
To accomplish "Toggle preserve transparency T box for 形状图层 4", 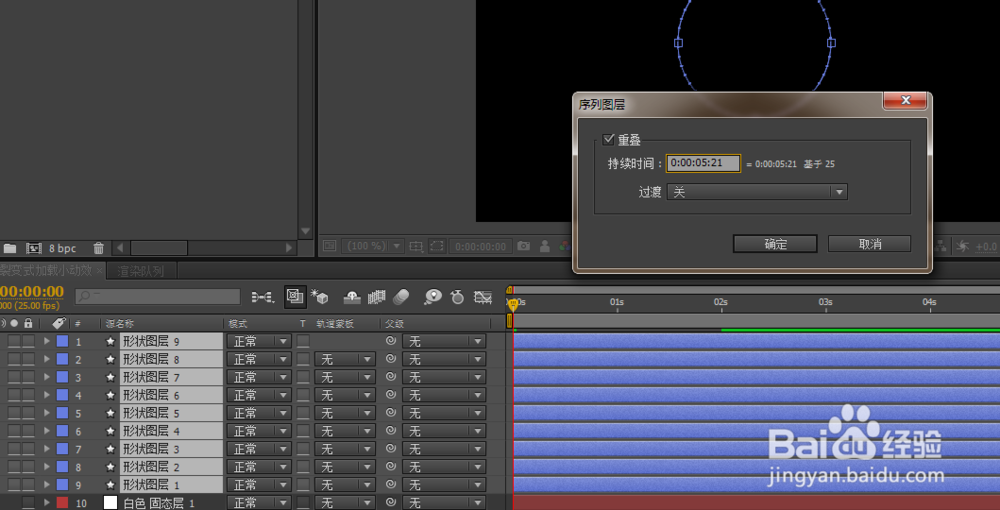I will tap(303, 430).
